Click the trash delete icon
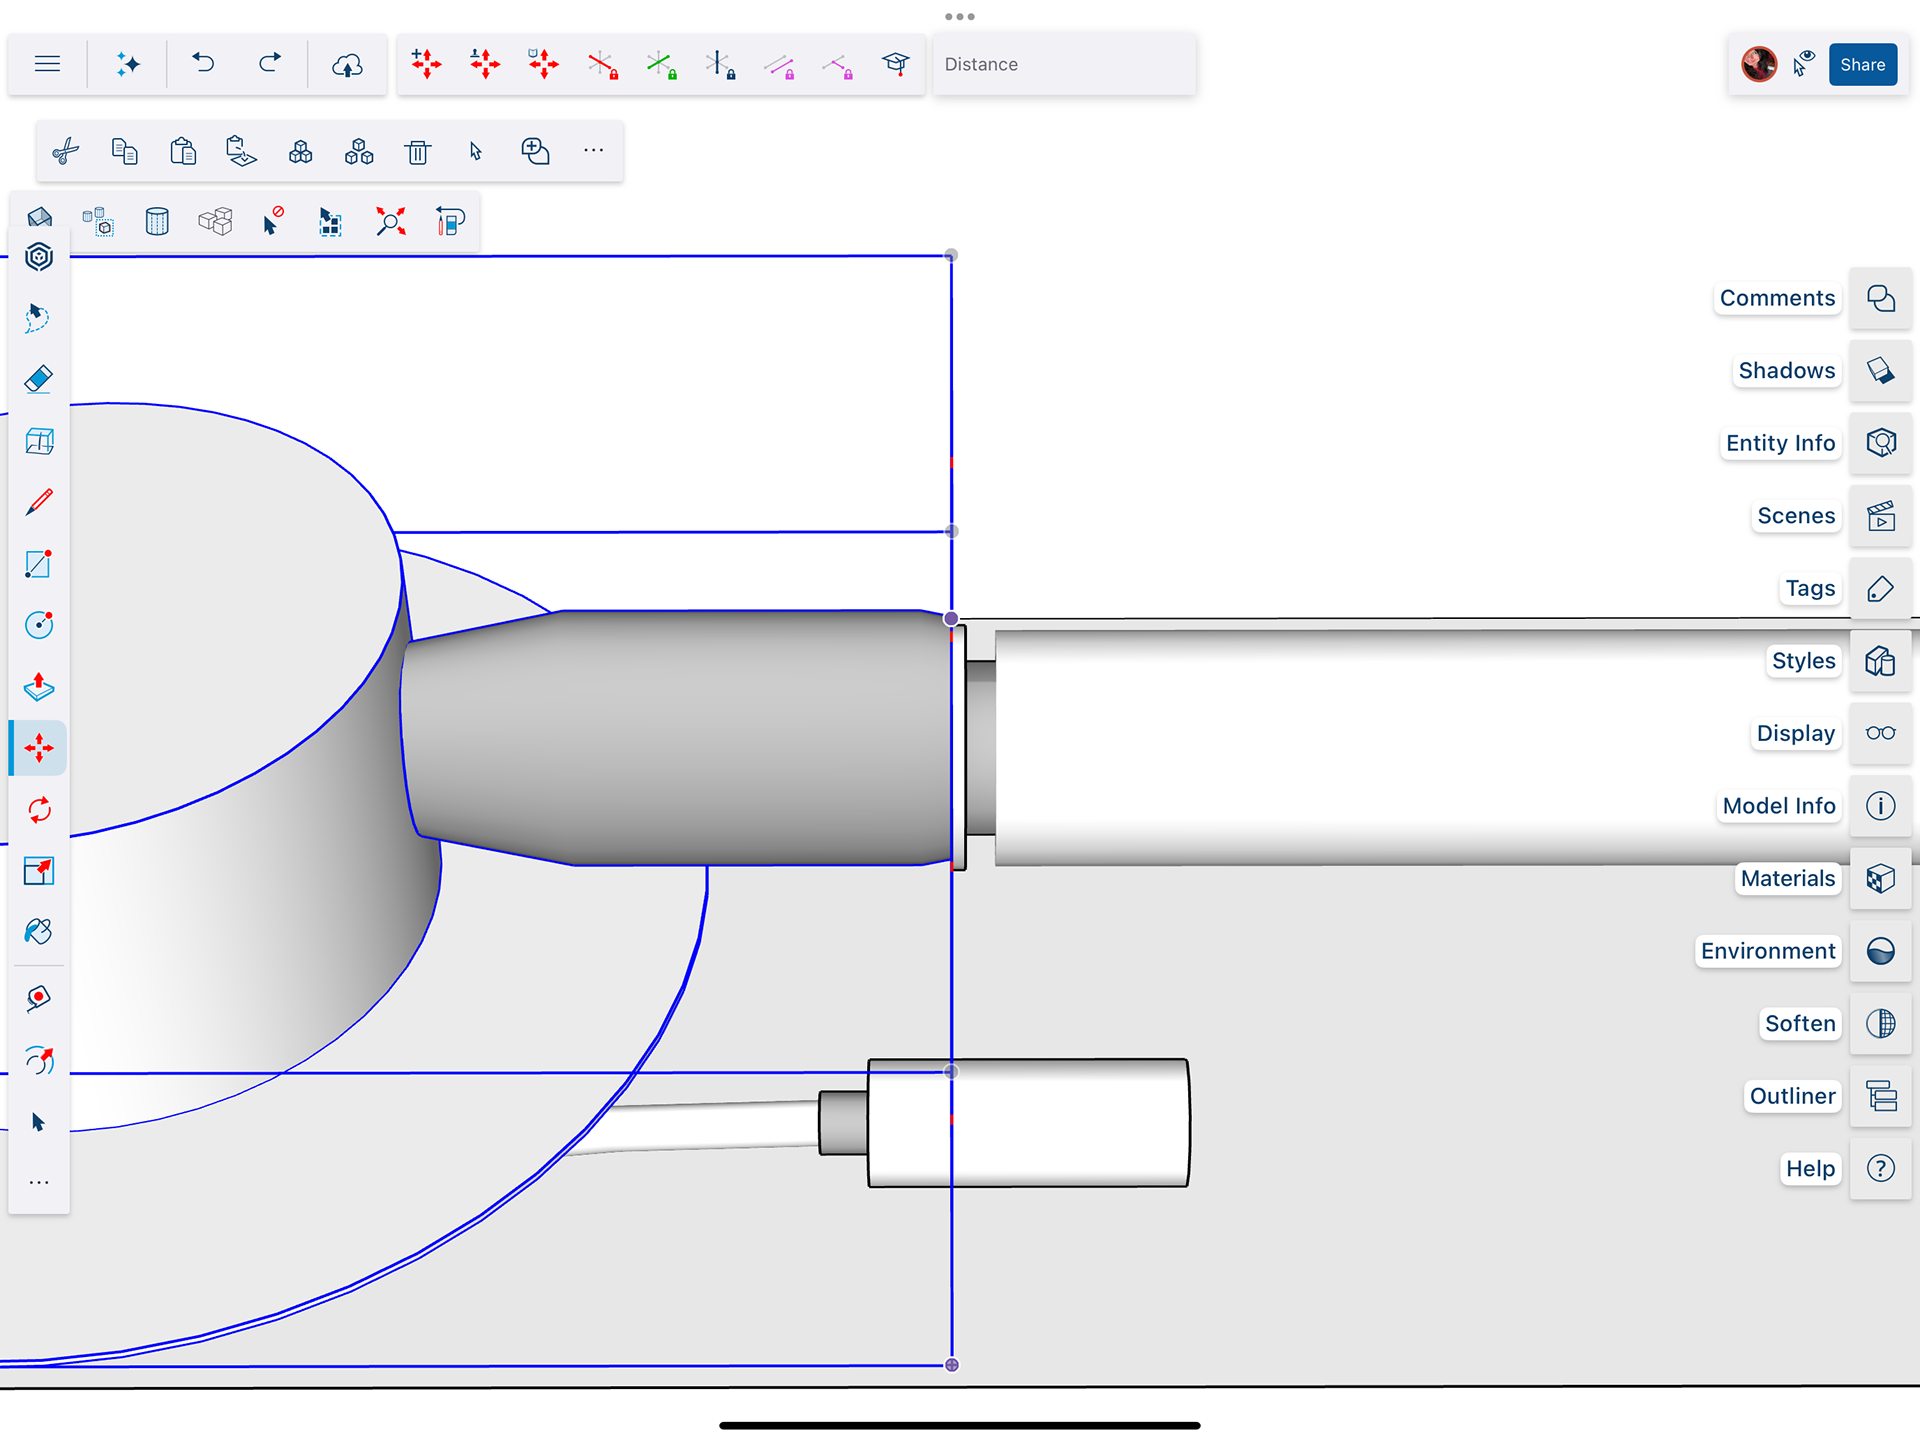Viewport: 1920px width, 1440px height. click(418, 152)
